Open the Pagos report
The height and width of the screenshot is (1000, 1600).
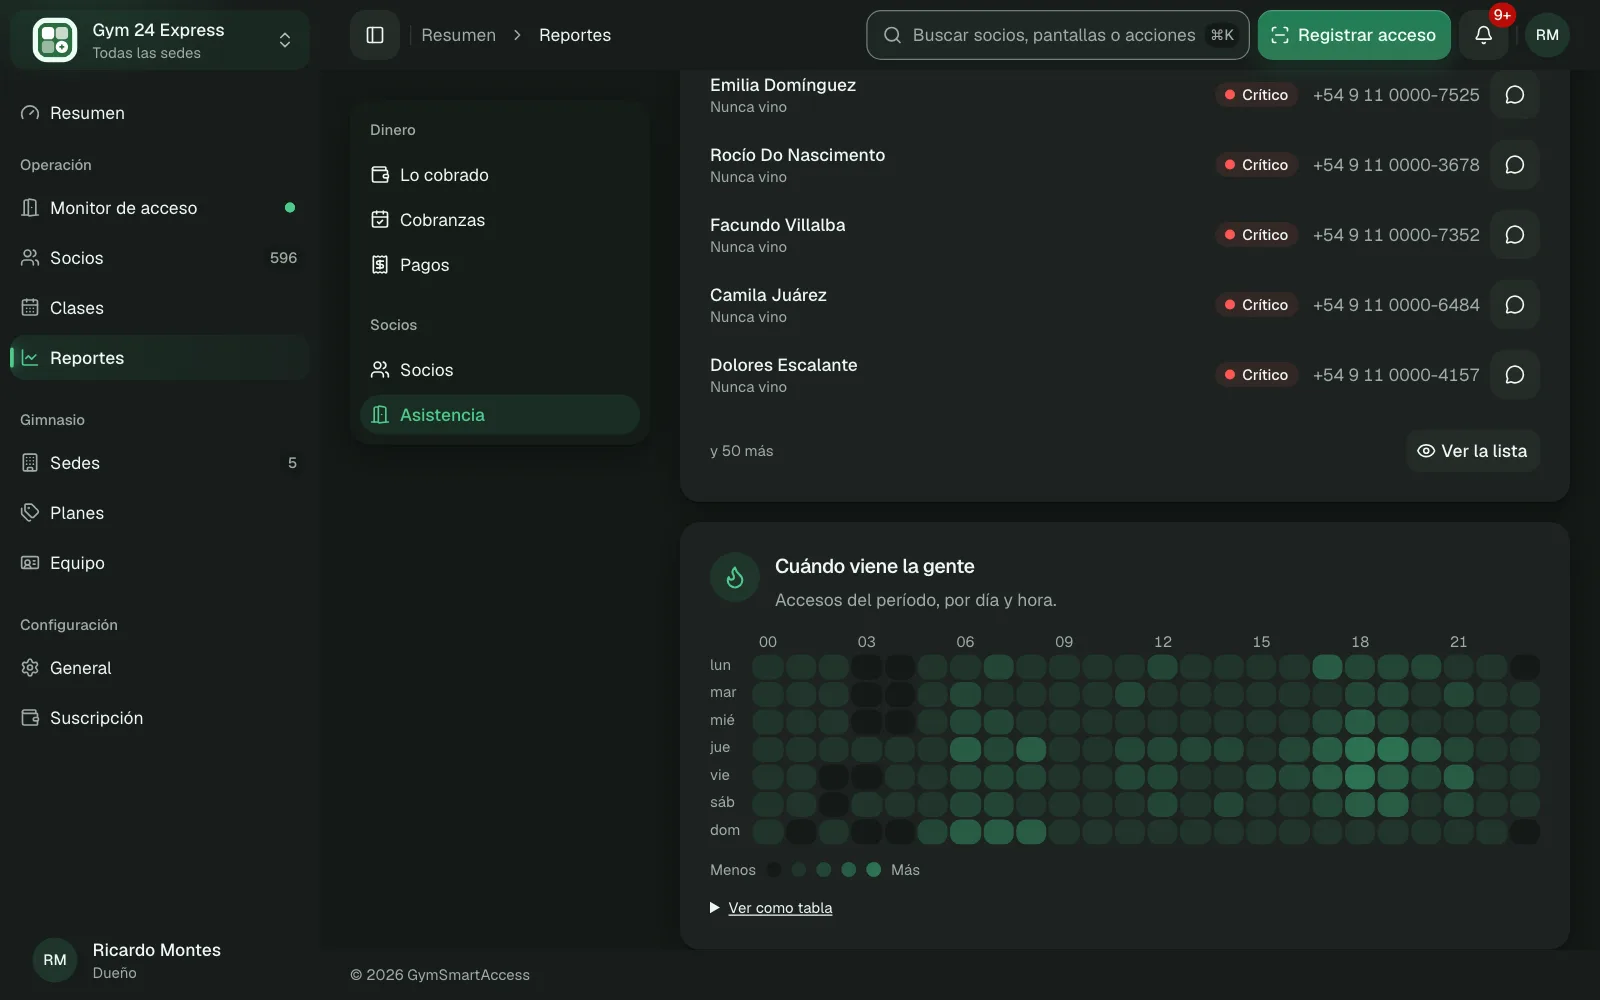500,265
